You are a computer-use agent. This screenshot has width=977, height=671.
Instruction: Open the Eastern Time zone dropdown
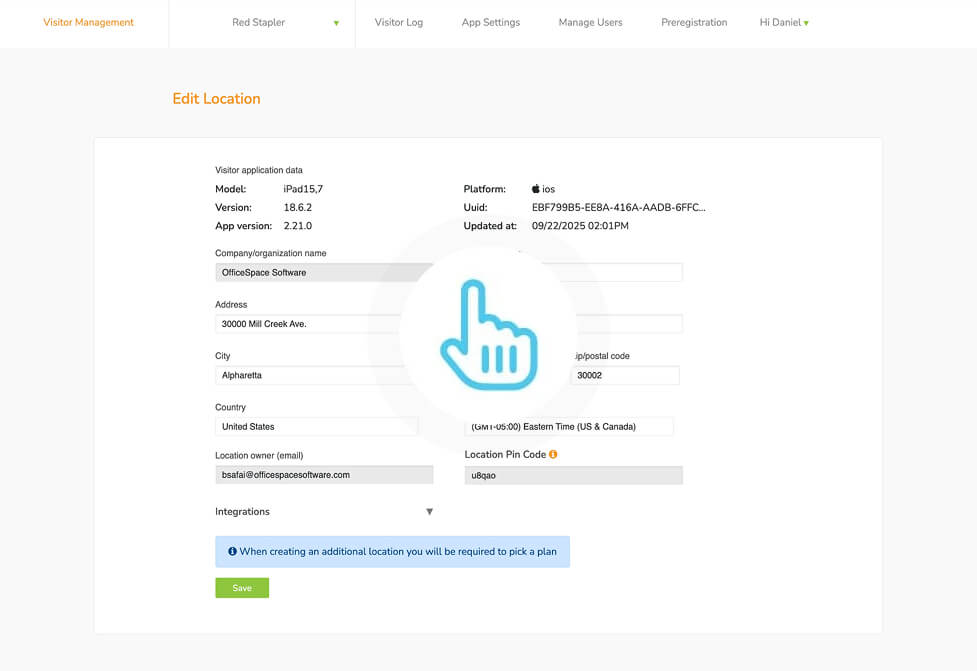569,427
